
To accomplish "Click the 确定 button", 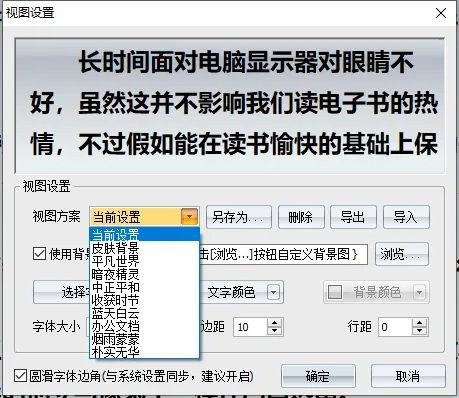I will pos(318,376).
